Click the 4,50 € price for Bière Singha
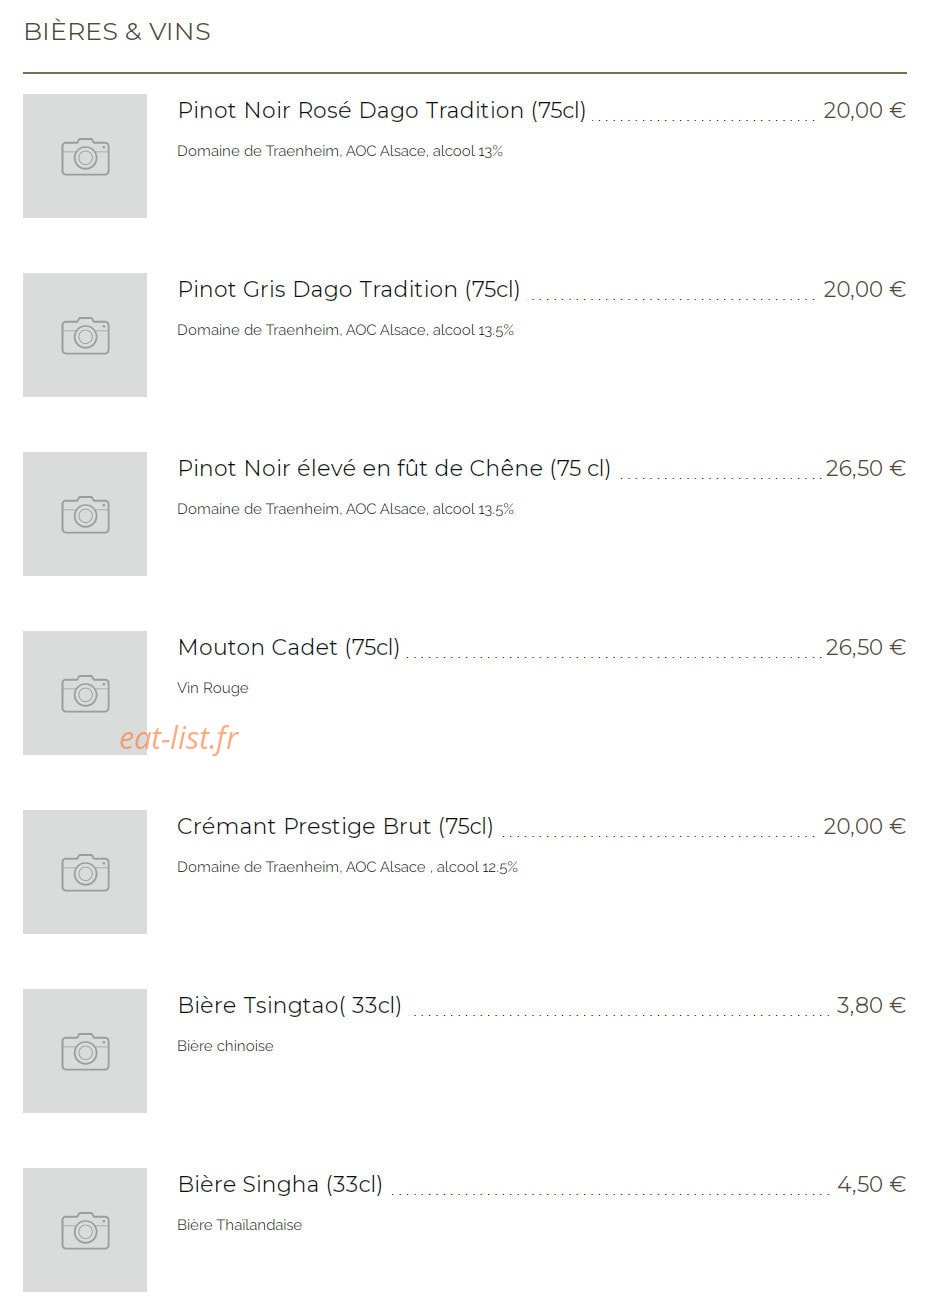The height and width of the screenshot is (1311, 945). [871, 1185]
